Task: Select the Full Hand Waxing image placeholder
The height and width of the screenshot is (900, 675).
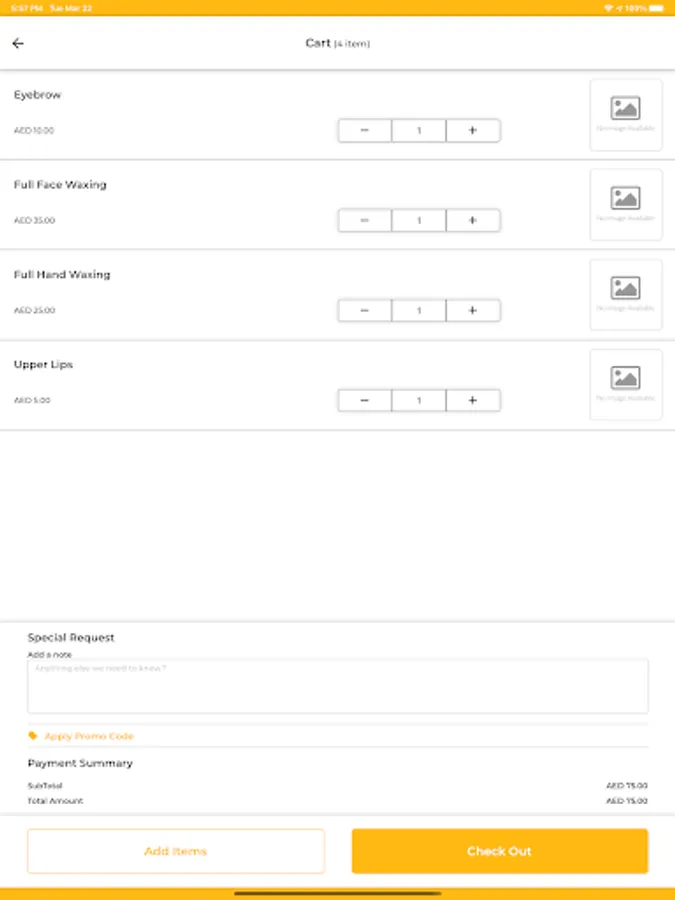Action: [625, 295]
